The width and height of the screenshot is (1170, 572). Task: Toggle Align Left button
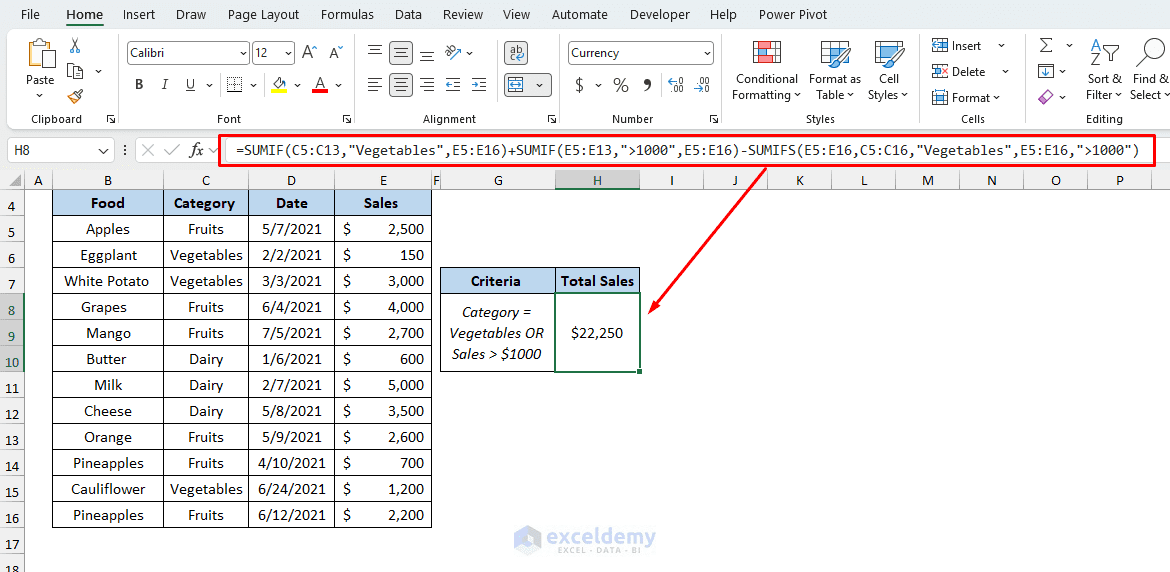[x=375, y=84]
